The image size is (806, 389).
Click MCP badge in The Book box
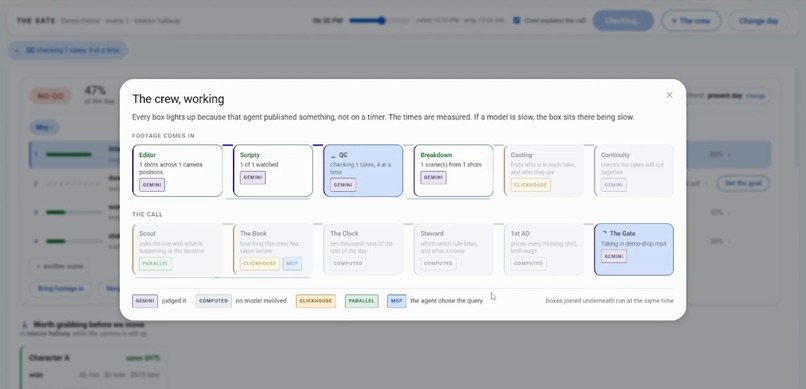click(x=292, y=264)
